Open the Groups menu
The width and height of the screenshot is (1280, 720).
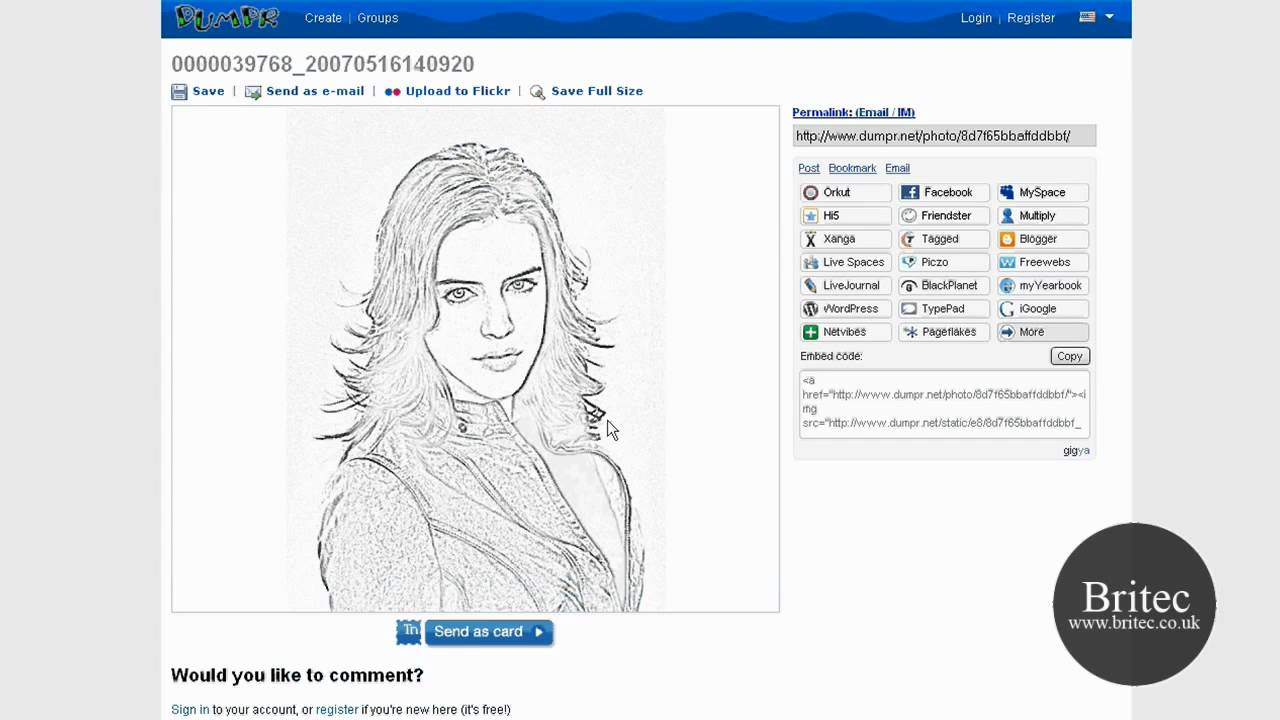(x=377, y=17)
